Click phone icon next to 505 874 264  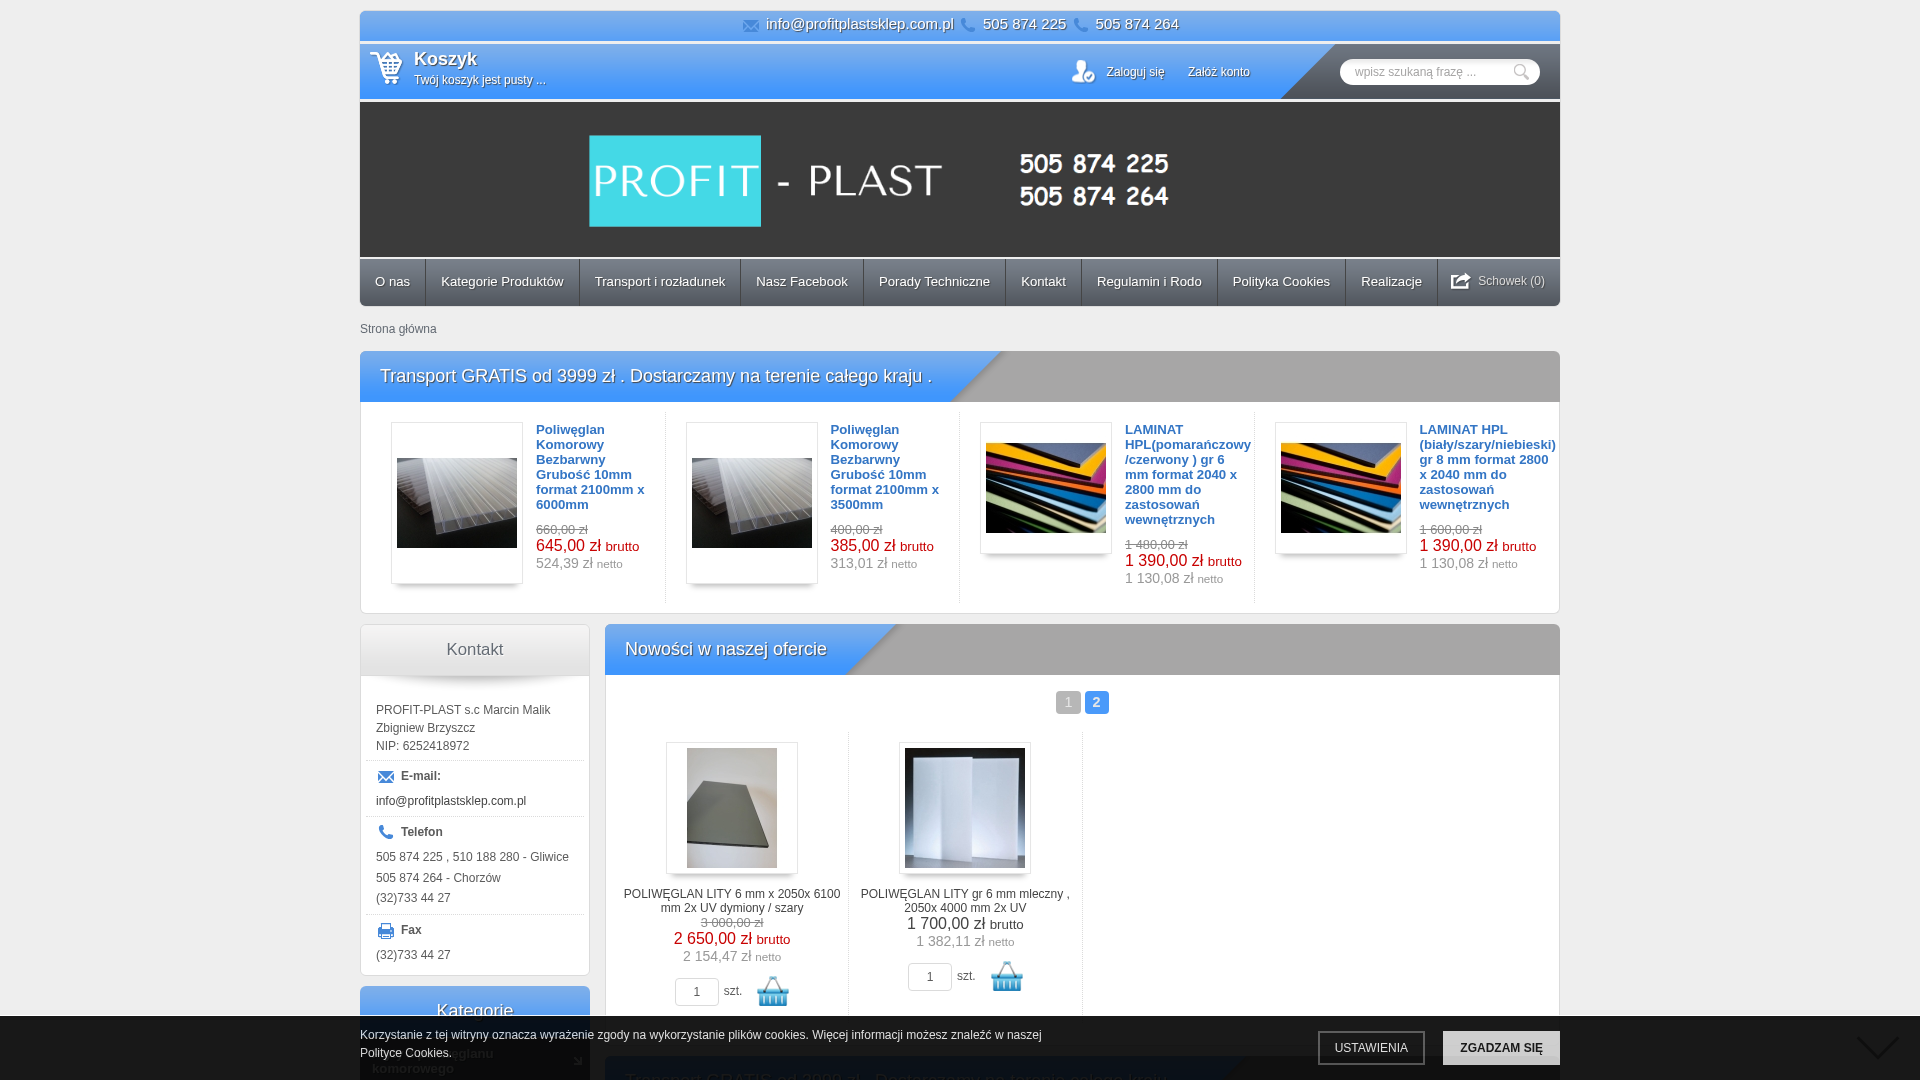[x=1081, y=25]
